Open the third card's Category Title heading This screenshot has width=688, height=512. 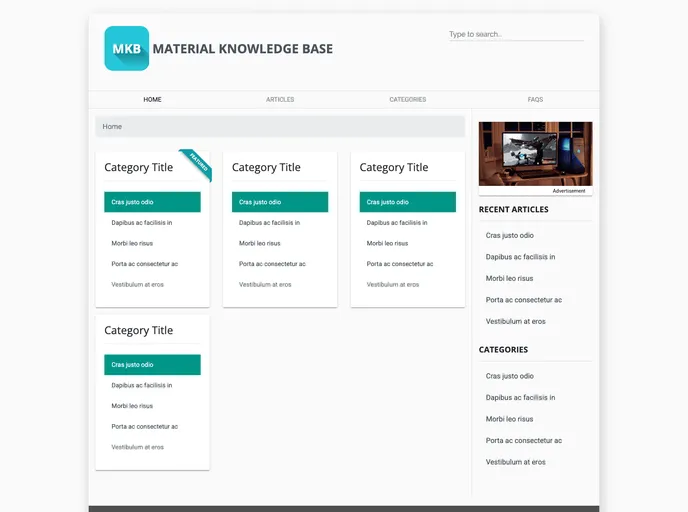tap(394, 167)
